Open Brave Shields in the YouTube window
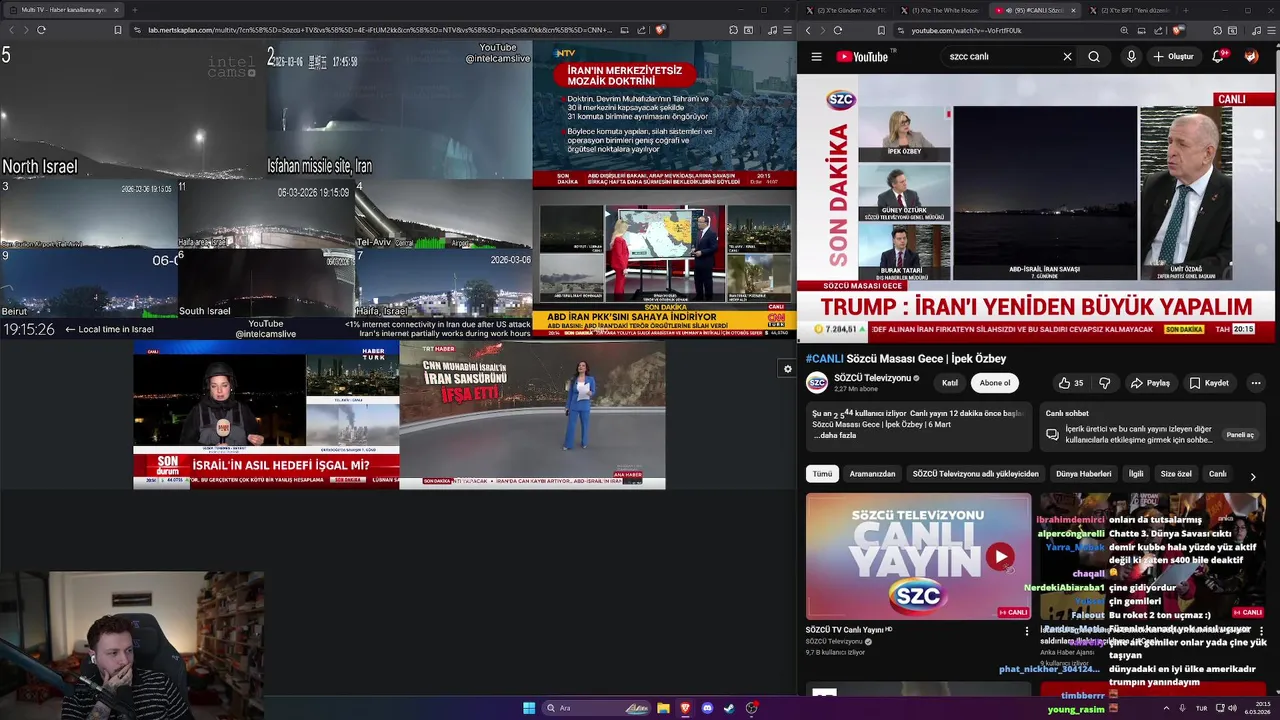Viewport: 1280px width, 720px height. pos(1178,30)
